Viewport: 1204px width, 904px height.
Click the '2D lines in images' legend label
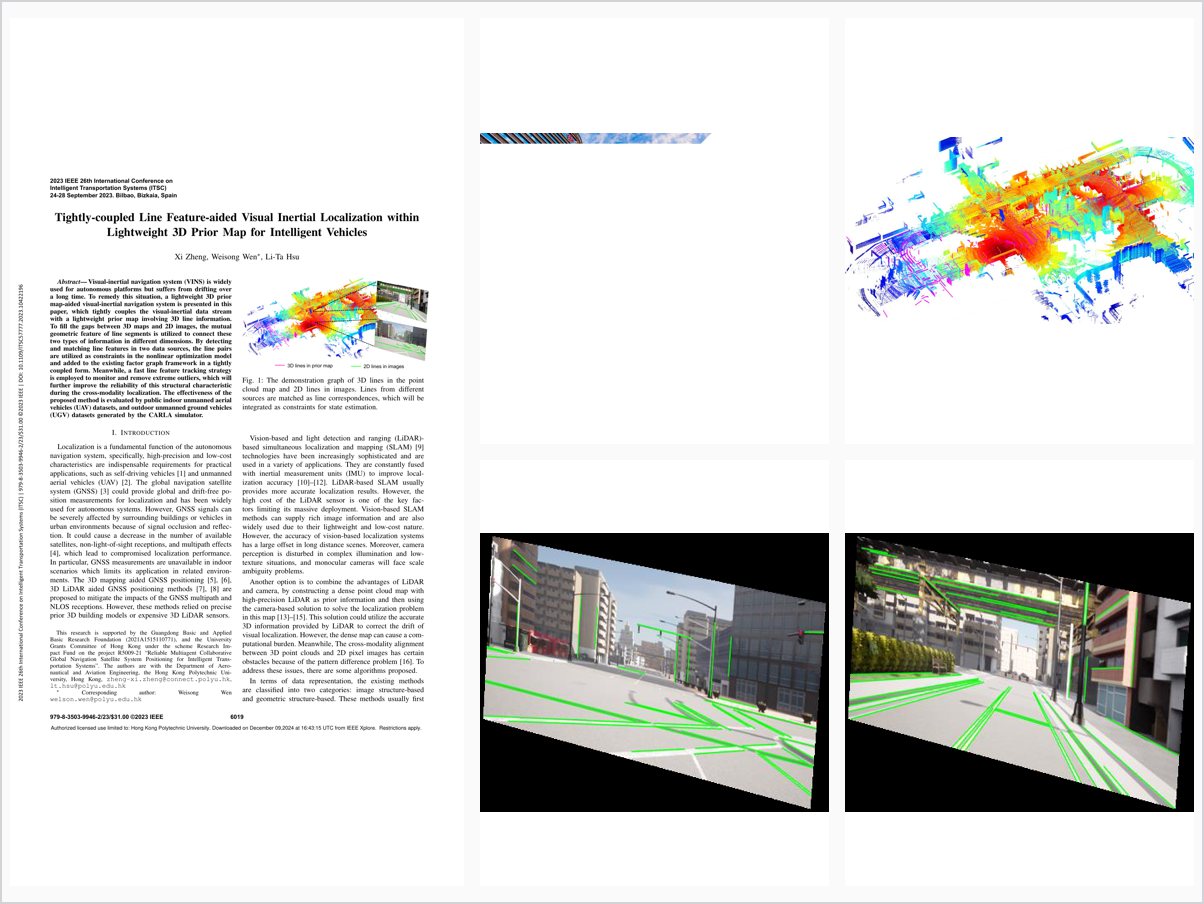tap(383, 367)
